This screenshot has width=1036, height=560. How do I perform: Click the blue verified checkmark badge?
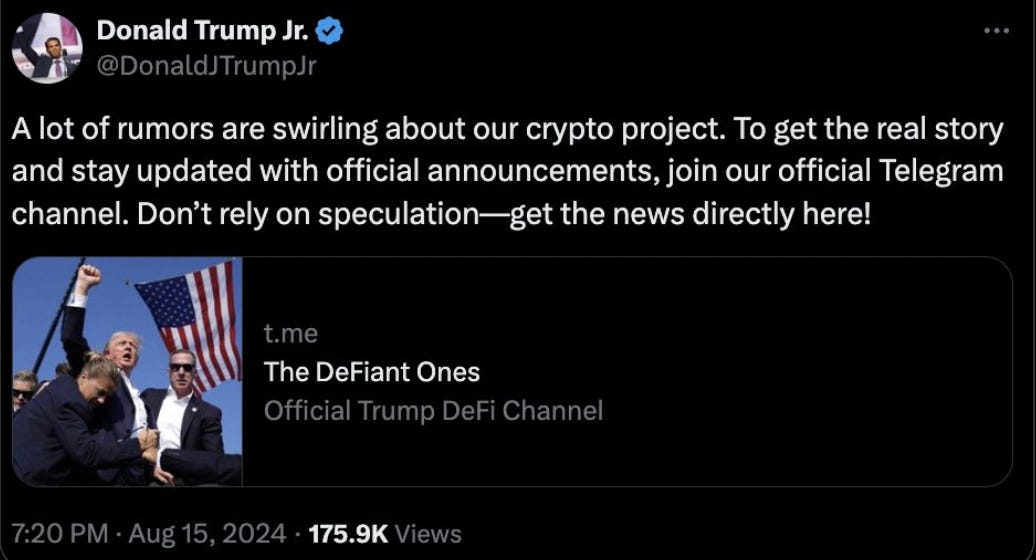tap(332, 32)
